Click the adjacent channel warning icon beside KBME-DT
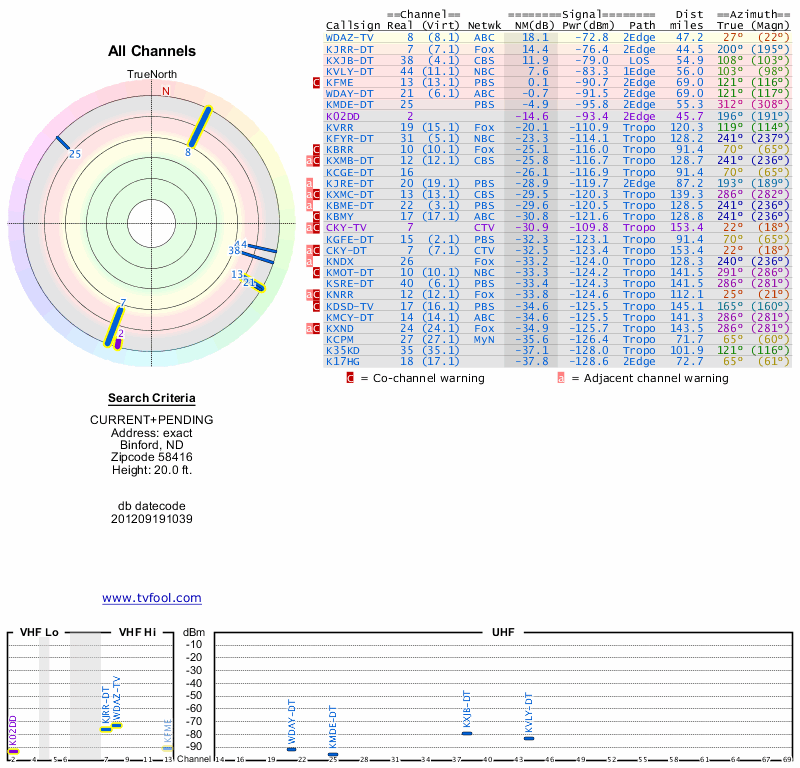This screenshot has width=800, height=768. 310,205
